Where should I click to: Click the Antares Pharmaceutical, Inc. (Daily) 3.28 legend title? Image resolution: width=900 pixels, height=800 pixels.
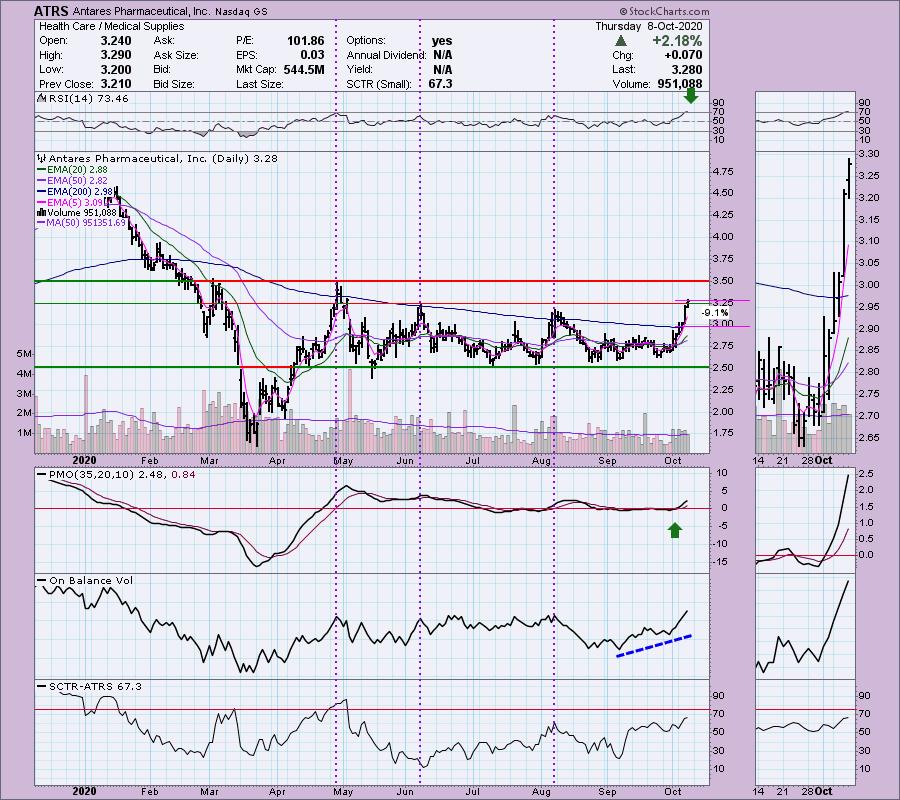click(x=163, y=158)
